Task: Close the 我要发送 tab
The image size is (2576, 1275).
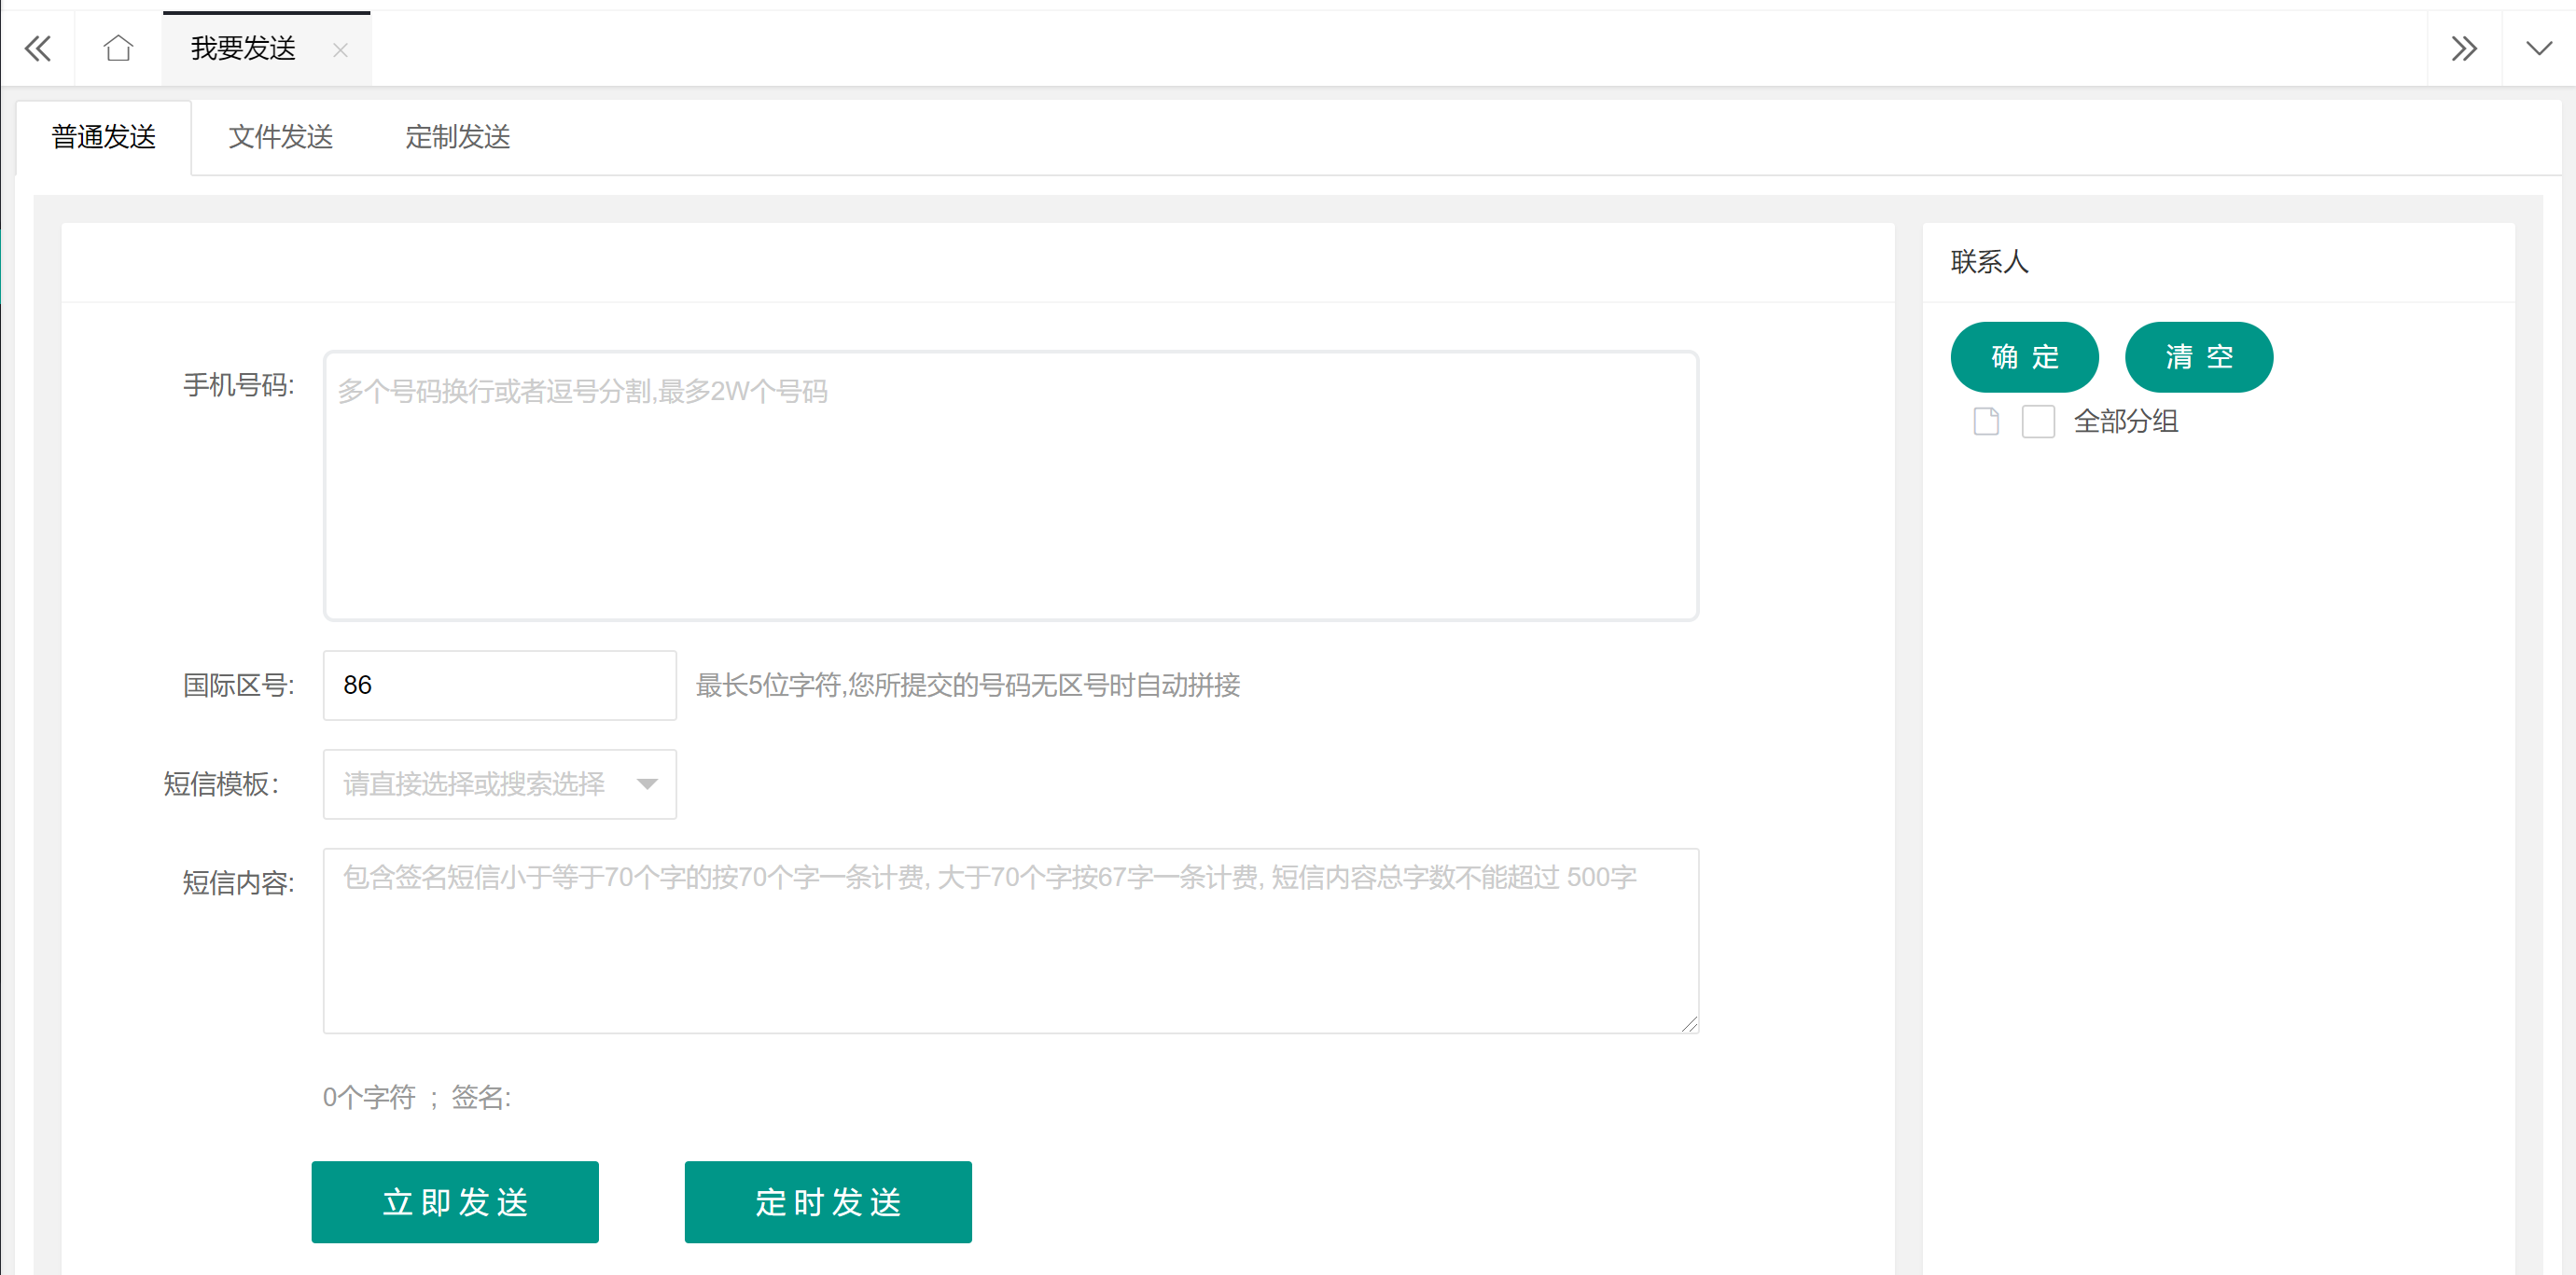Action: (340, 50)
